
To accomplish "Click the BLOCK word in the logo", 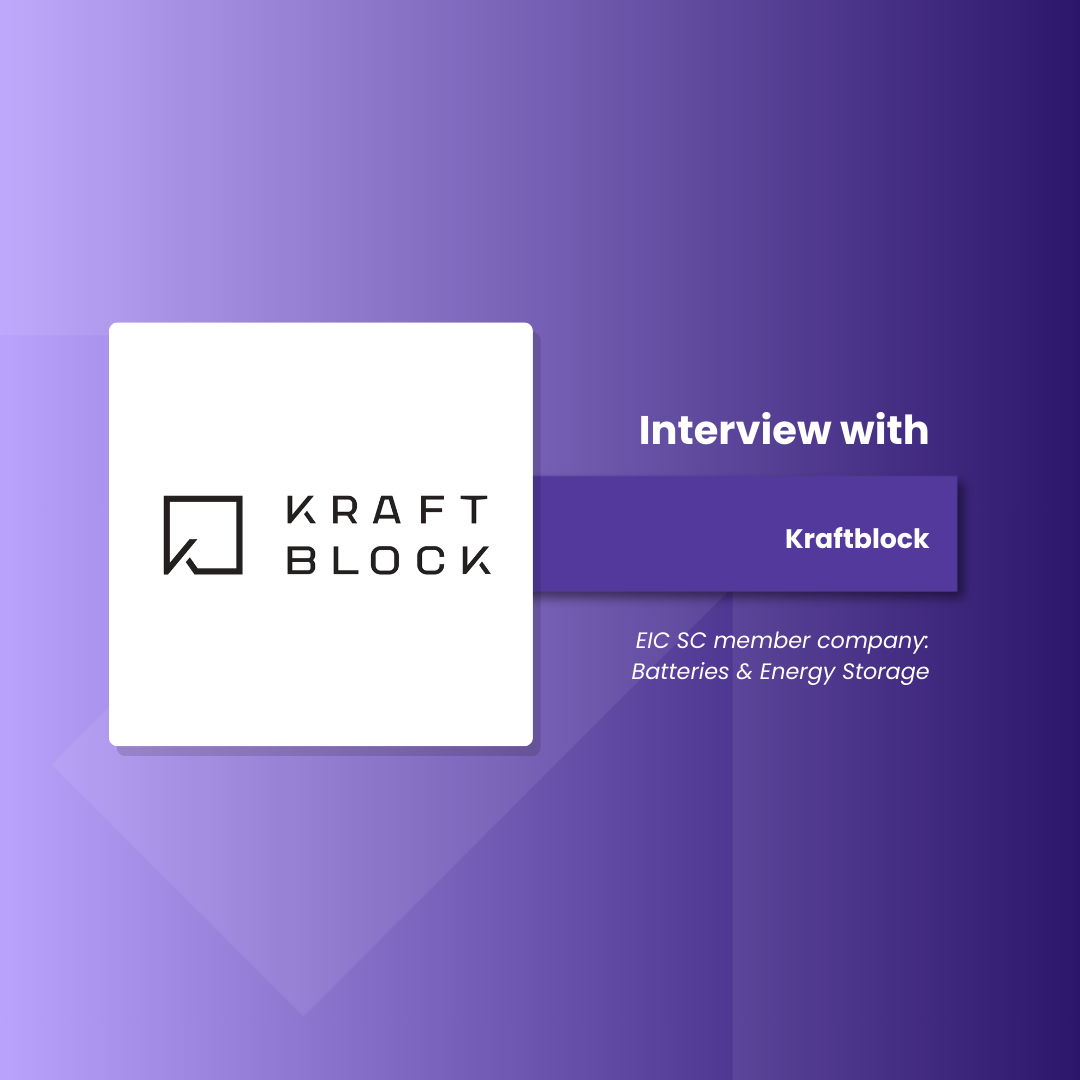I will point(388,560).
